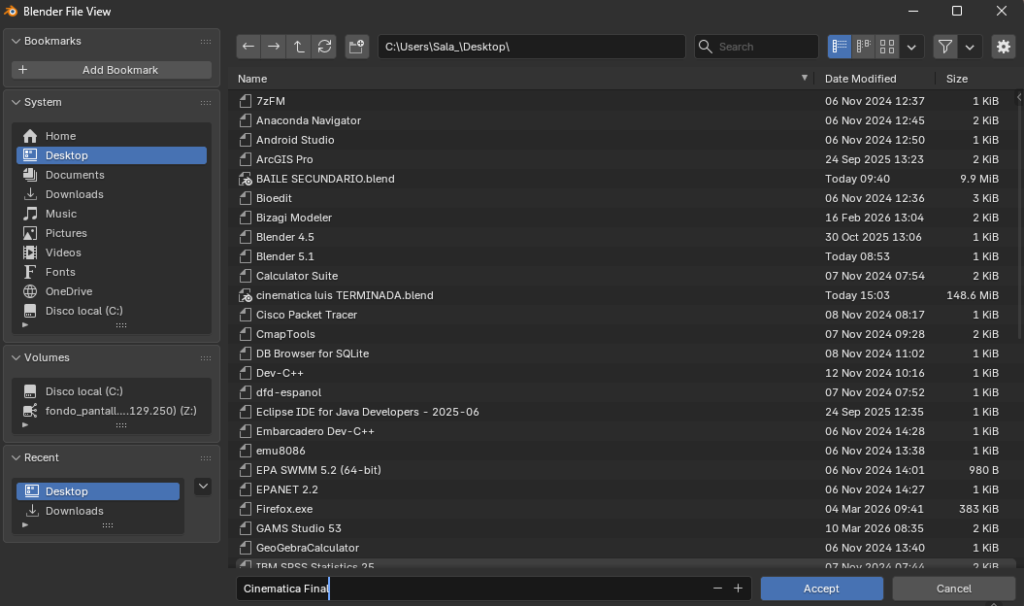1024x606 pixels.
Task: Create a new directory
Action: coord(356,46)
